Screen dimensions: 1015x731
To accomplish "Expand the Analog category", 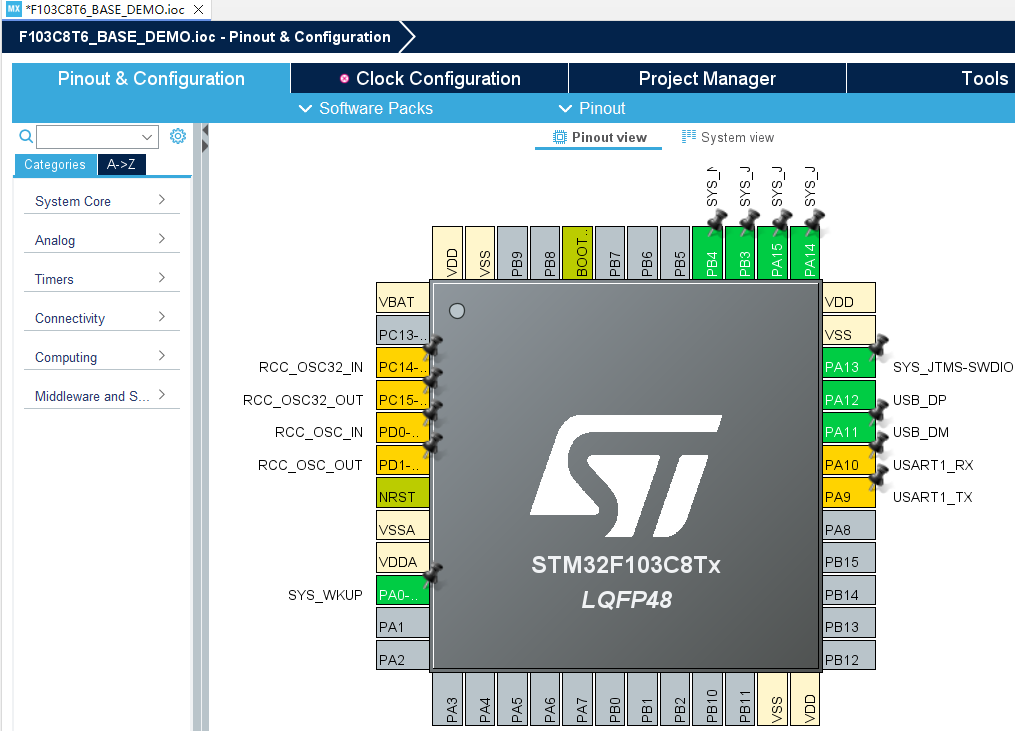I will [x=102, y=240].
